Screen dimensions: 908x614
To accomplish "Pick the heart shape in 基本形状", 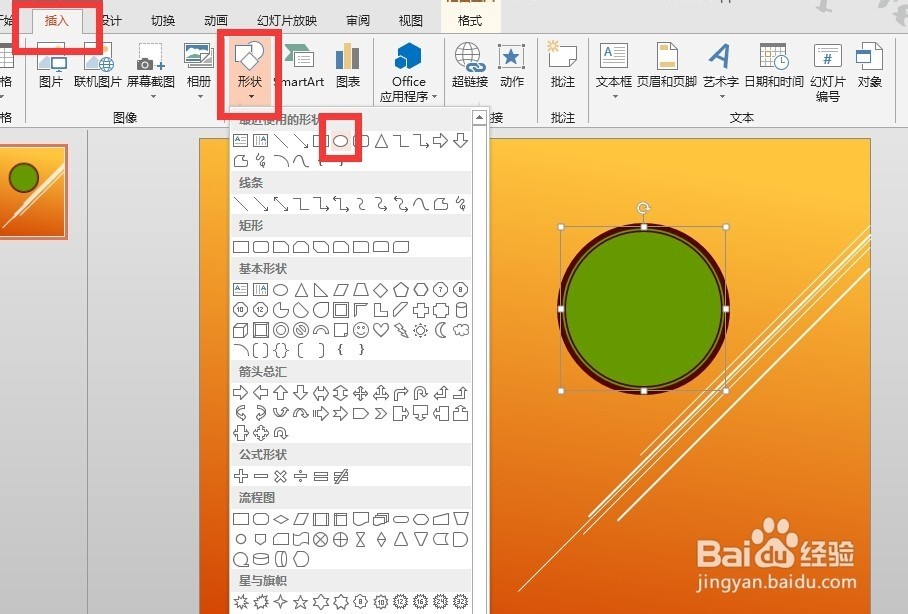I will [380, 330].
